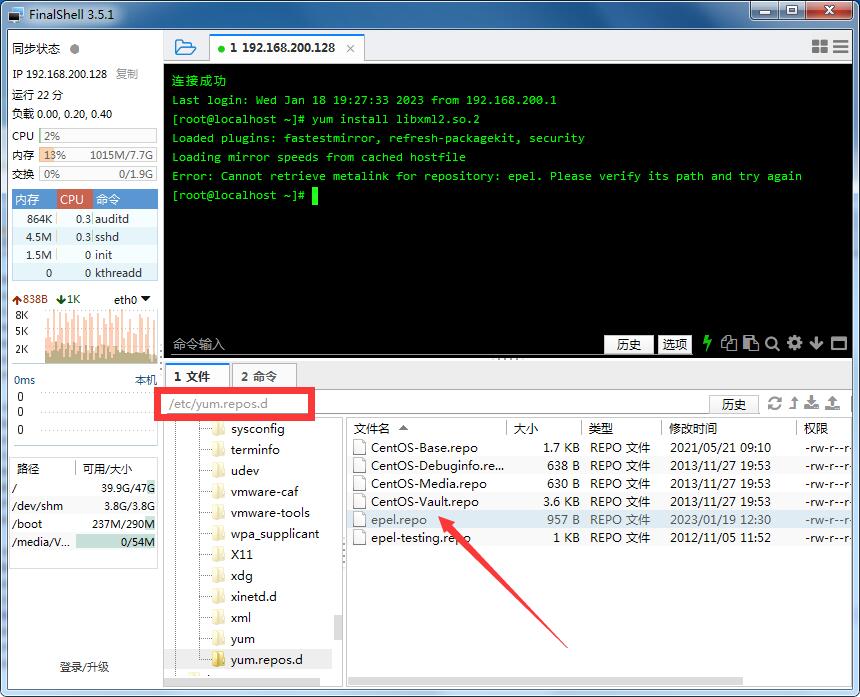Open terminal settings gear icon
Viewport: 860px width, 697px height.
pos(794,343)
